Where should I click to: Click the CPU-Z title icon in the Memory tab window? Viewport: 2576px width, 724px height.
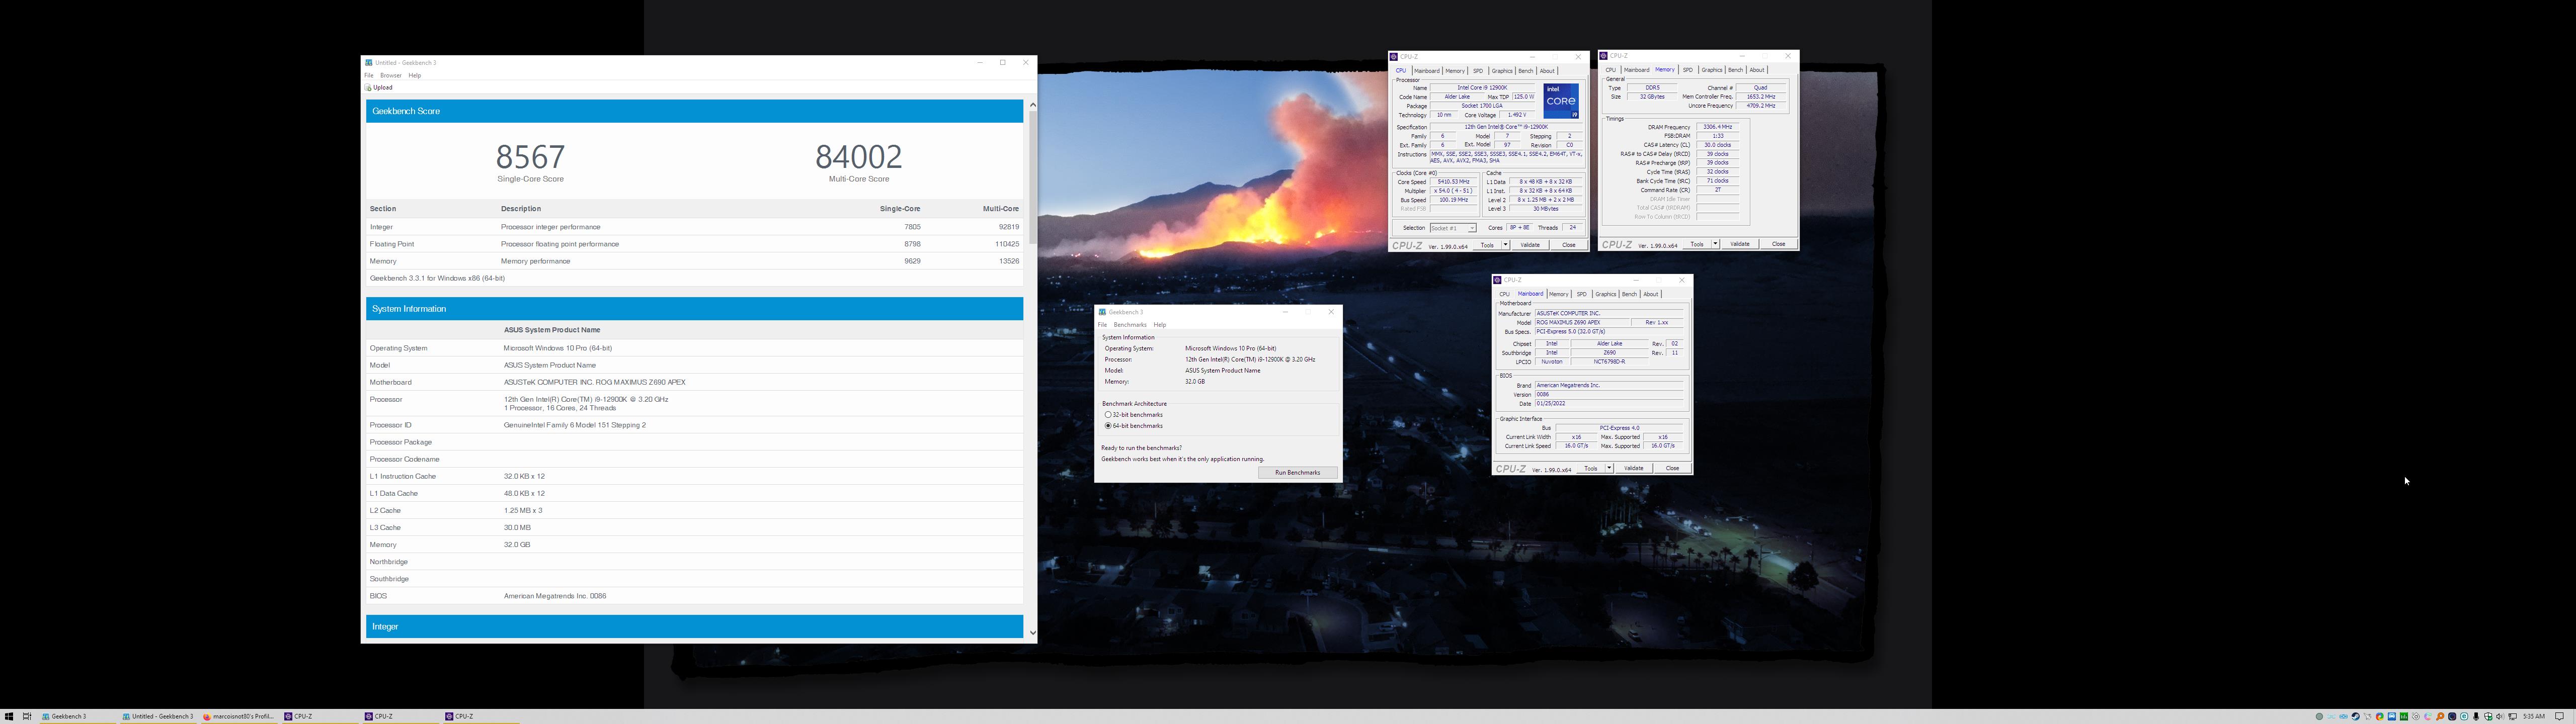click(1604, 56)
